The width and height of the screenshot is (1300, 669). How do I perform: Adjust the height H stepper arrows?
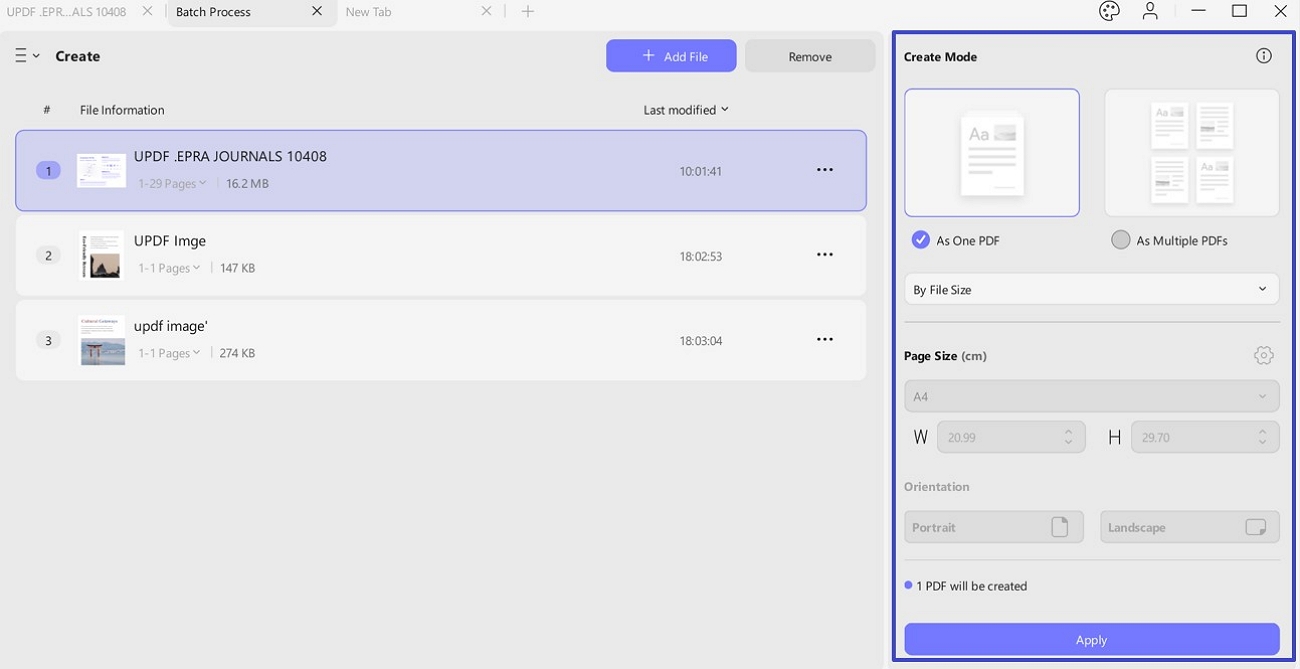point(1263,437)
